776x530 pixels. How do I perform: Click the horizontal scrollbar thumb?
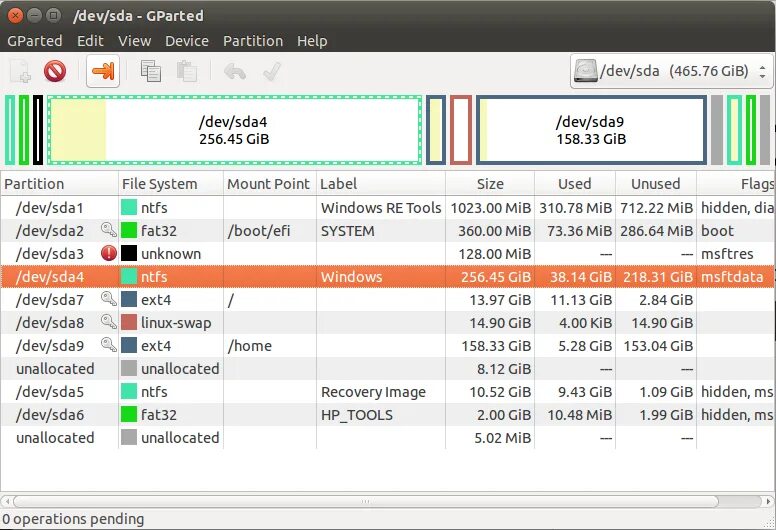tap(365, 501)
